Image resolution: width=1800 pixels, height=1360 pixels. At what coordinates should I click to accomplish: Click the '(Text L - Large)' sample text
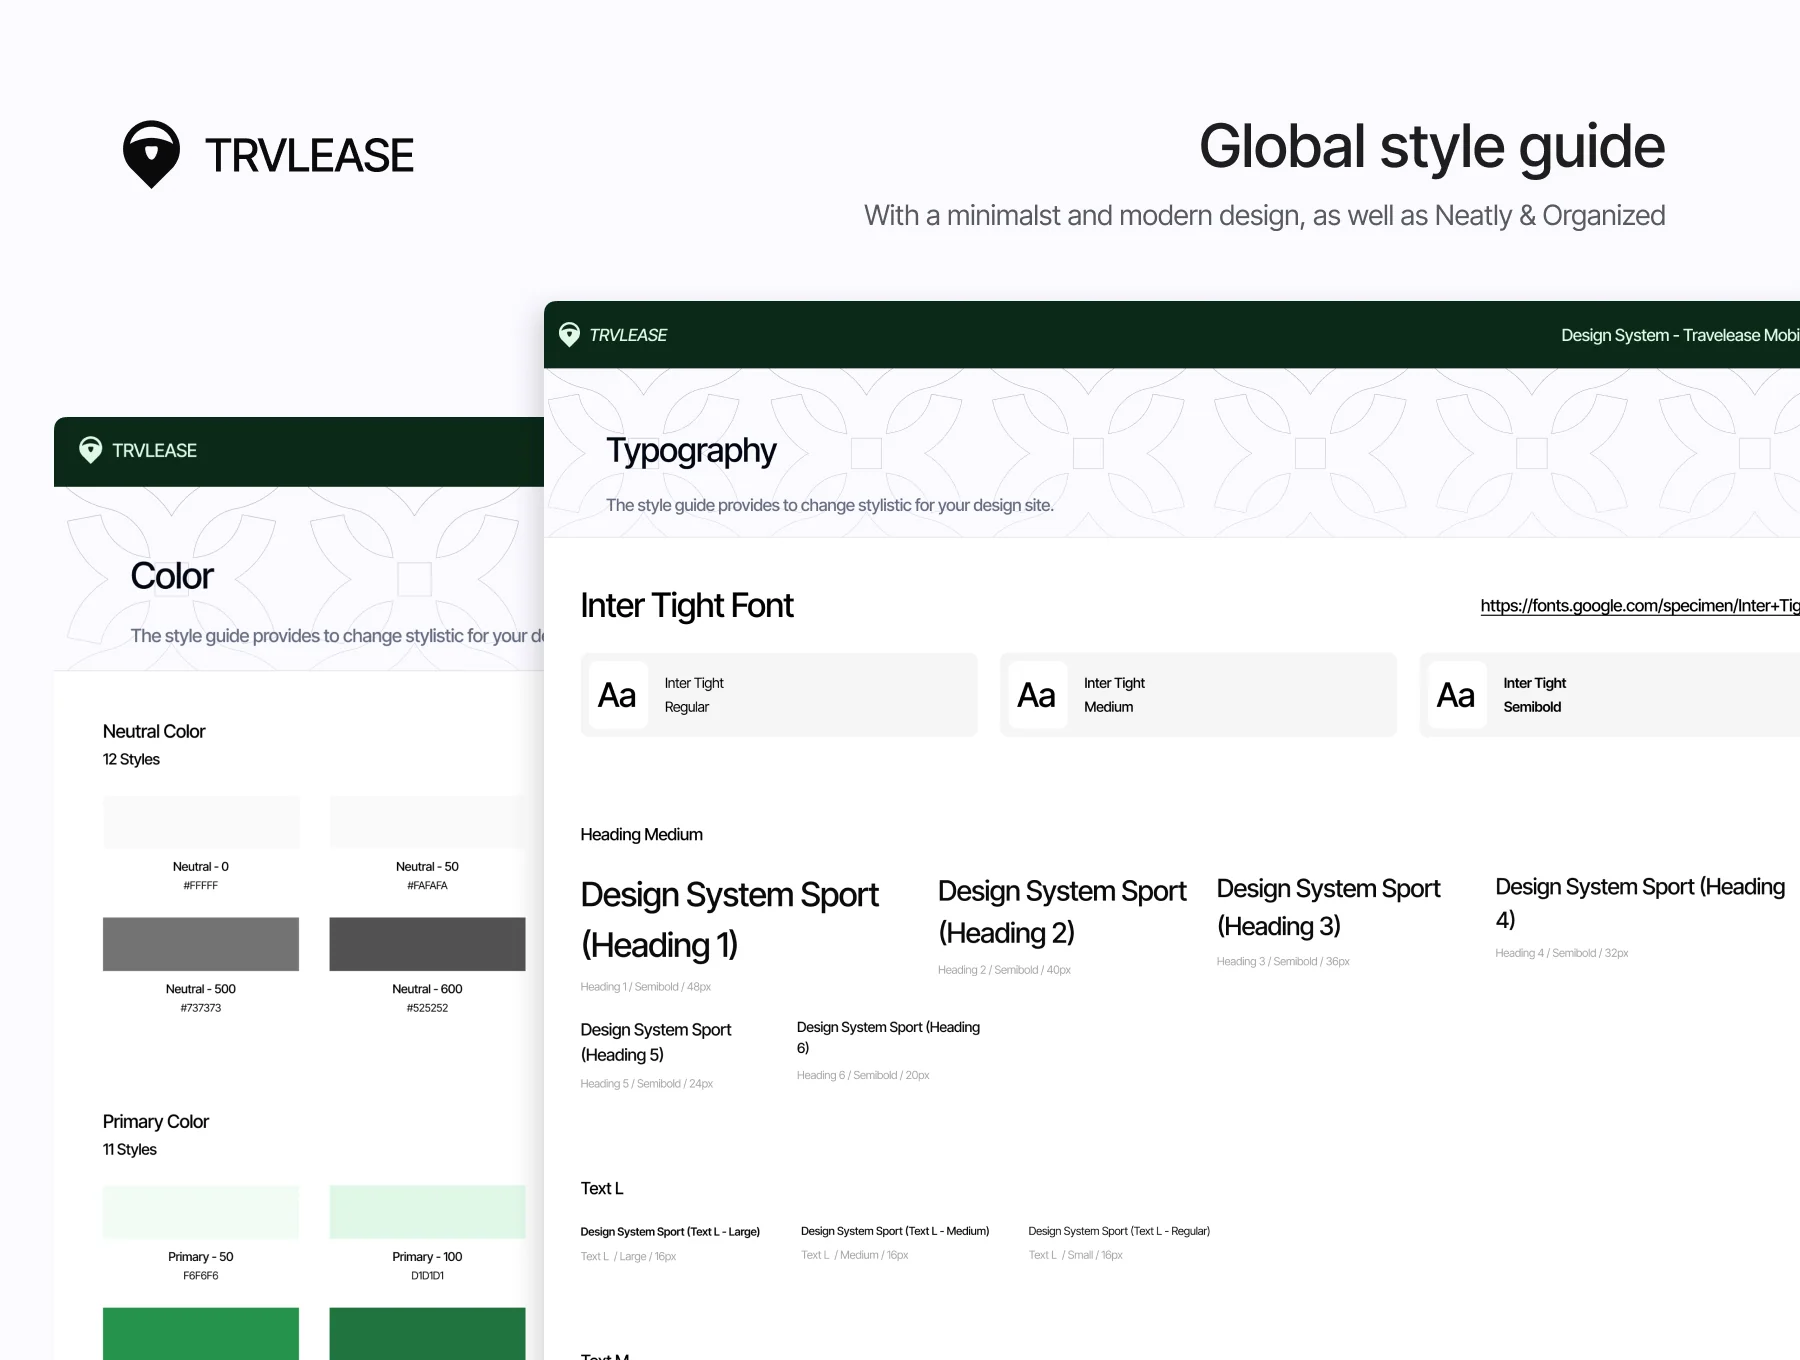click(670, 1232)
